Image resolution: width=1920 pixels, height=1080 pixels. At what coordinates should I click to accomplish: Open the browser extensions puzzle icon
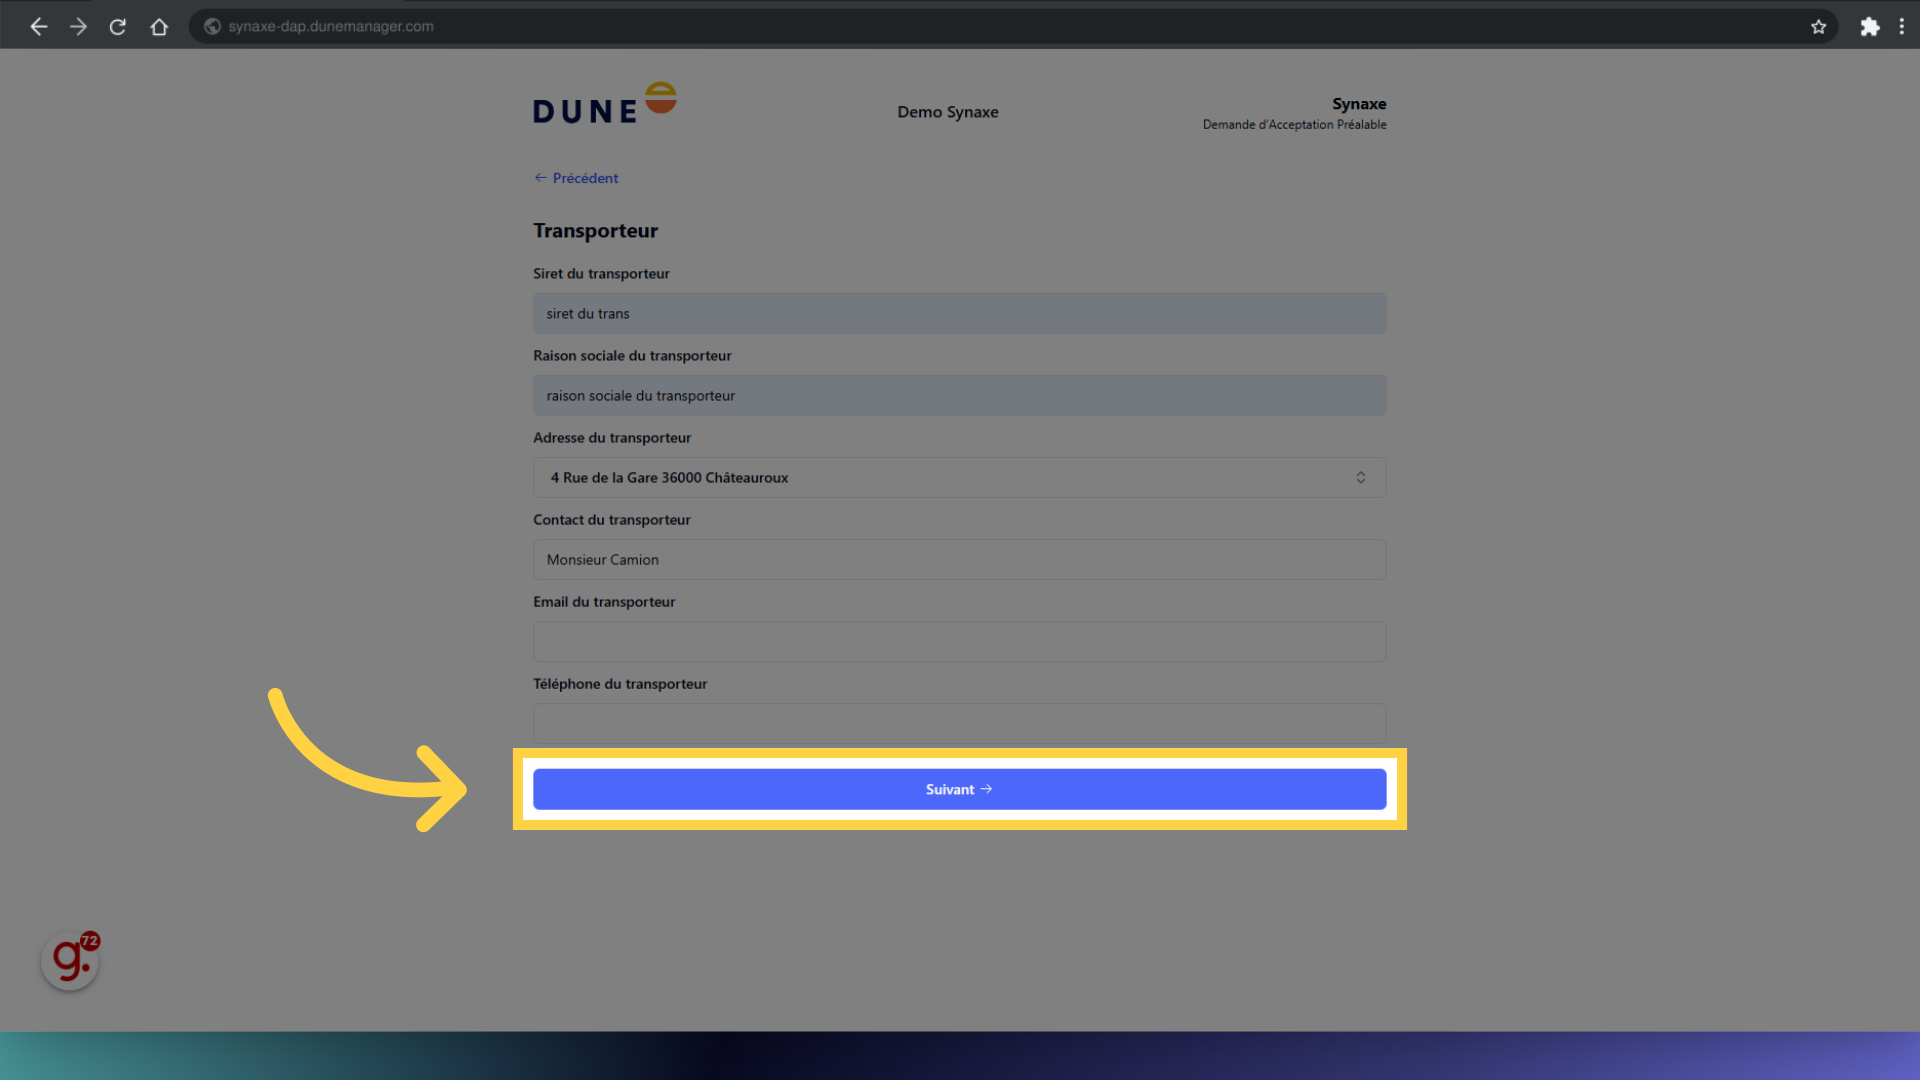click(1869, 27)
